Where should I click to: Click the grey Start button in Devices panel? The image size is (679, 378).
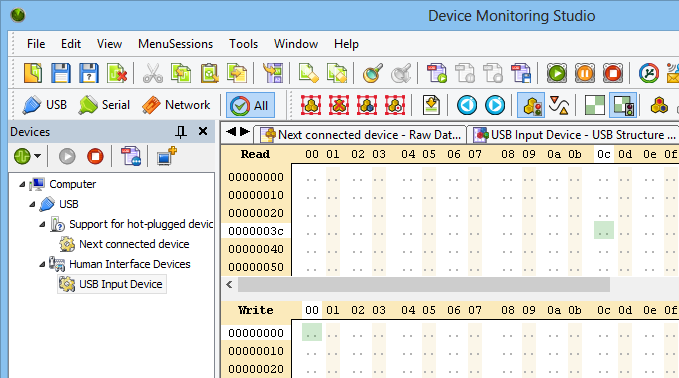tap(67, 156)
